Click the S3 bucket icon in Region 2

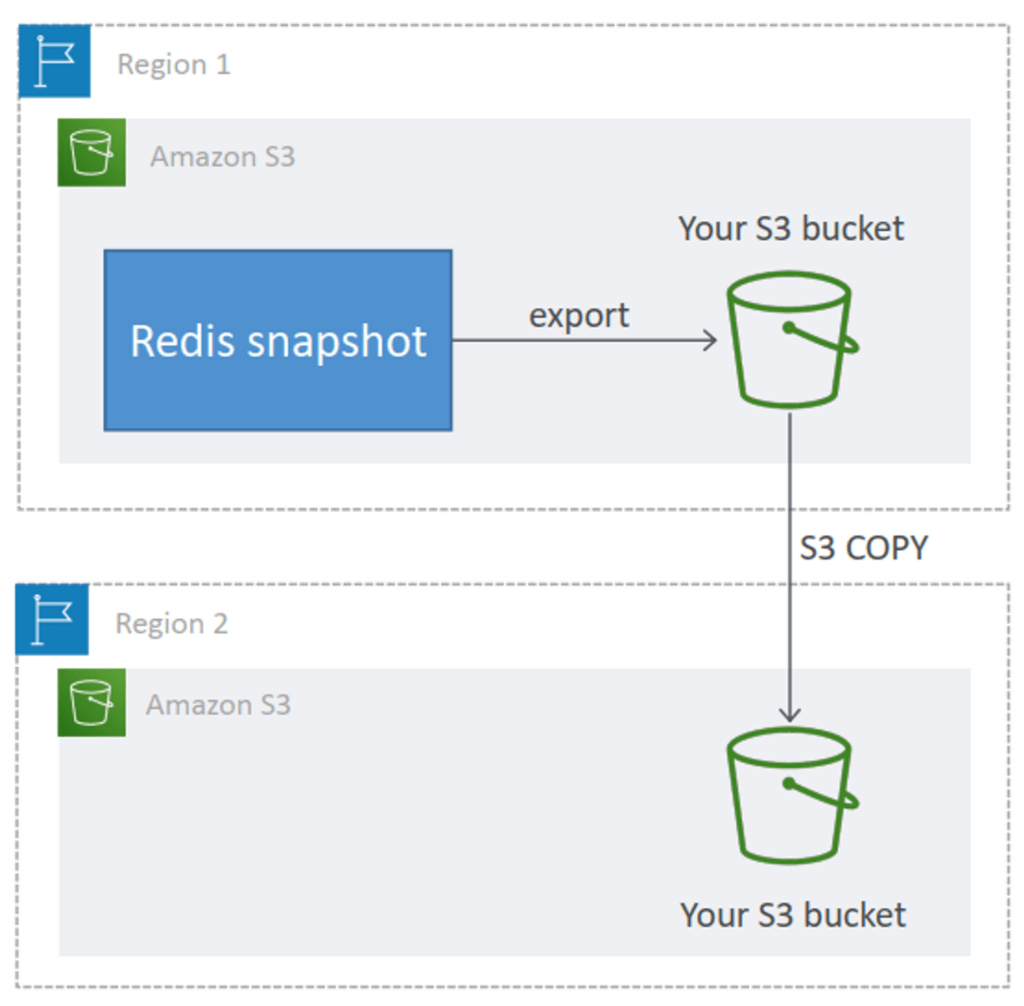pyautogui.click(x=792, y=796)
